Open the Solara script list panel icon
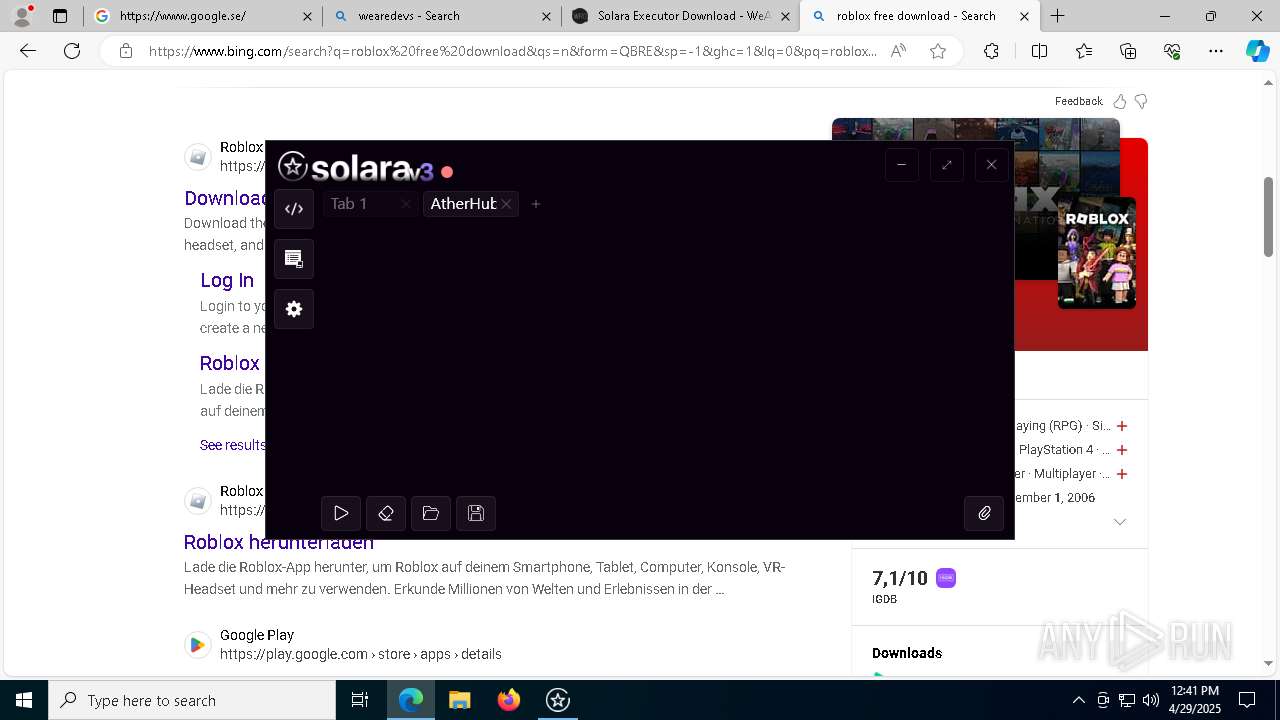Viewport: 1280px width, 720px height. pos(294,259)
